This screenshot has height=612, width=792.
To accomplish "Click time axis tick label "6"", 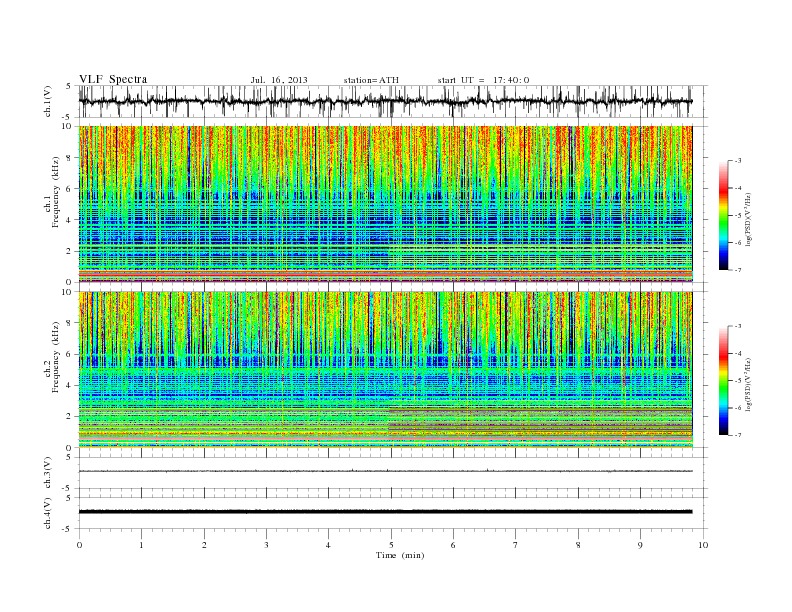I will [x=453, y=545].
